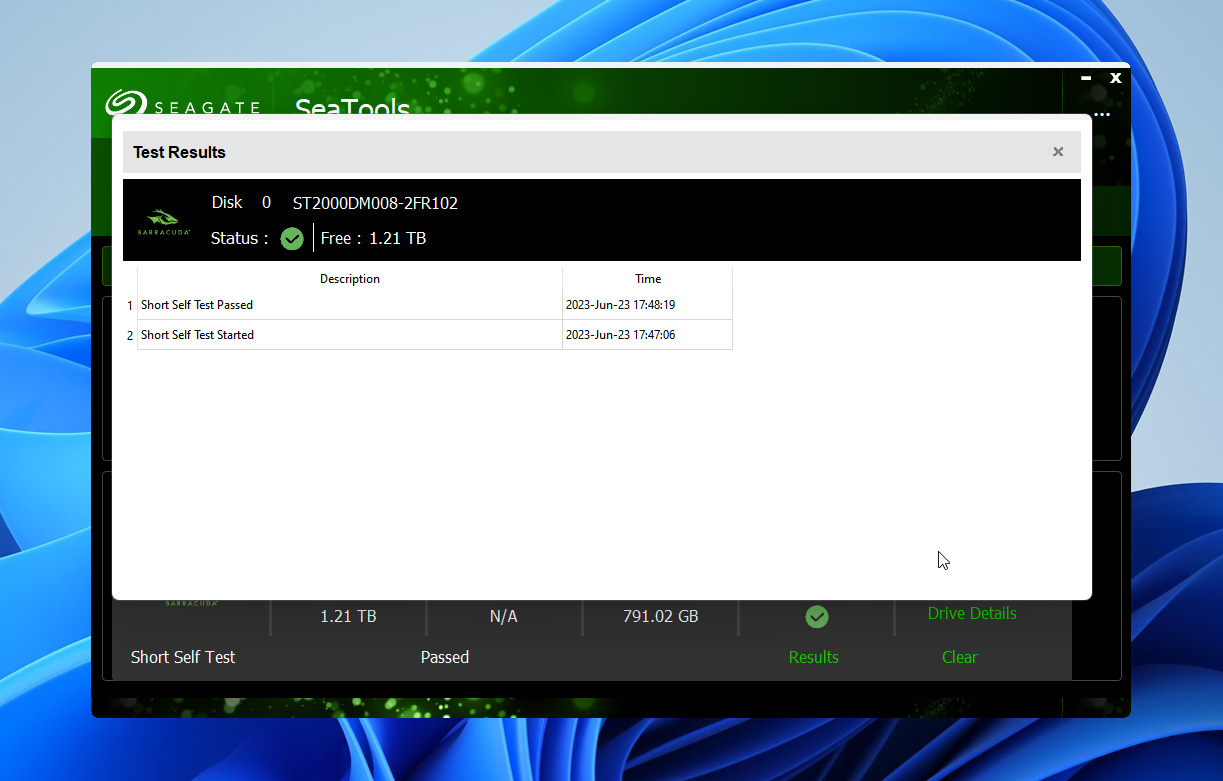Click the 791.02 GB value in the drive row
Image resolution: width=1223 pixels, height=781 pixels.
coord(660,616)
